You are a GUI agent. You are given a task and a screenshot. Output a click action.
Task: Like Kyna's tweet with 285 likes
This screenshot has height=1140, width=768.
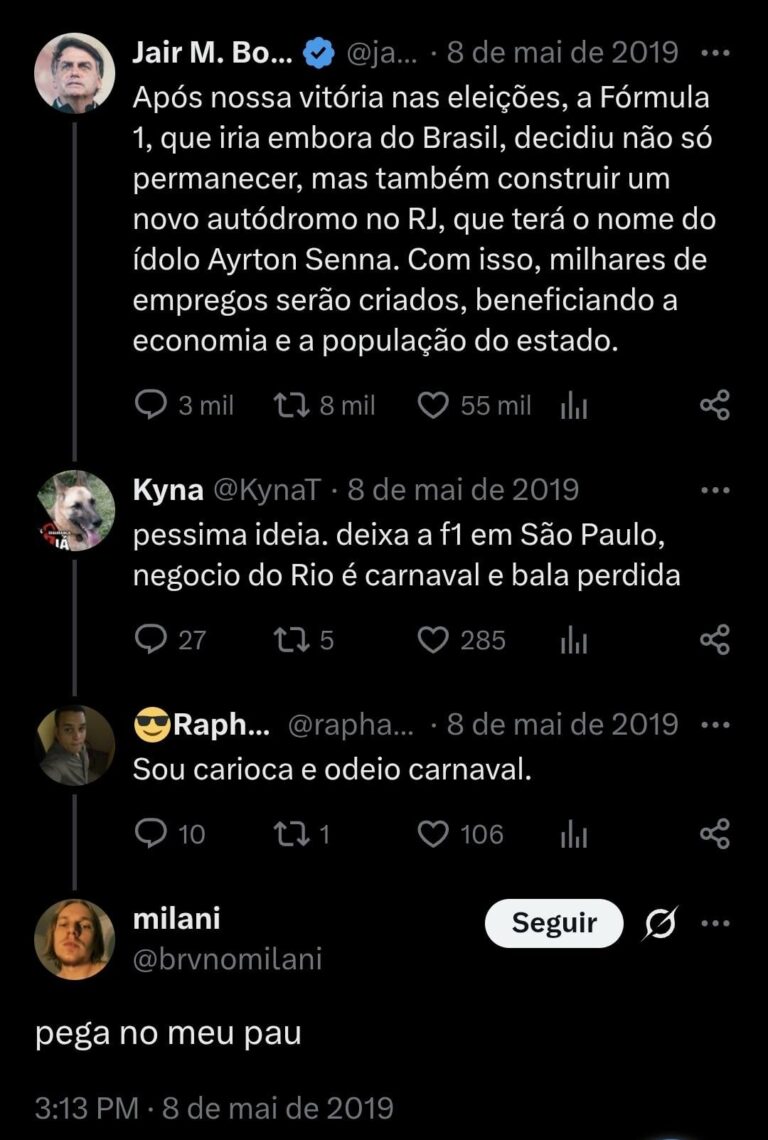432,639
